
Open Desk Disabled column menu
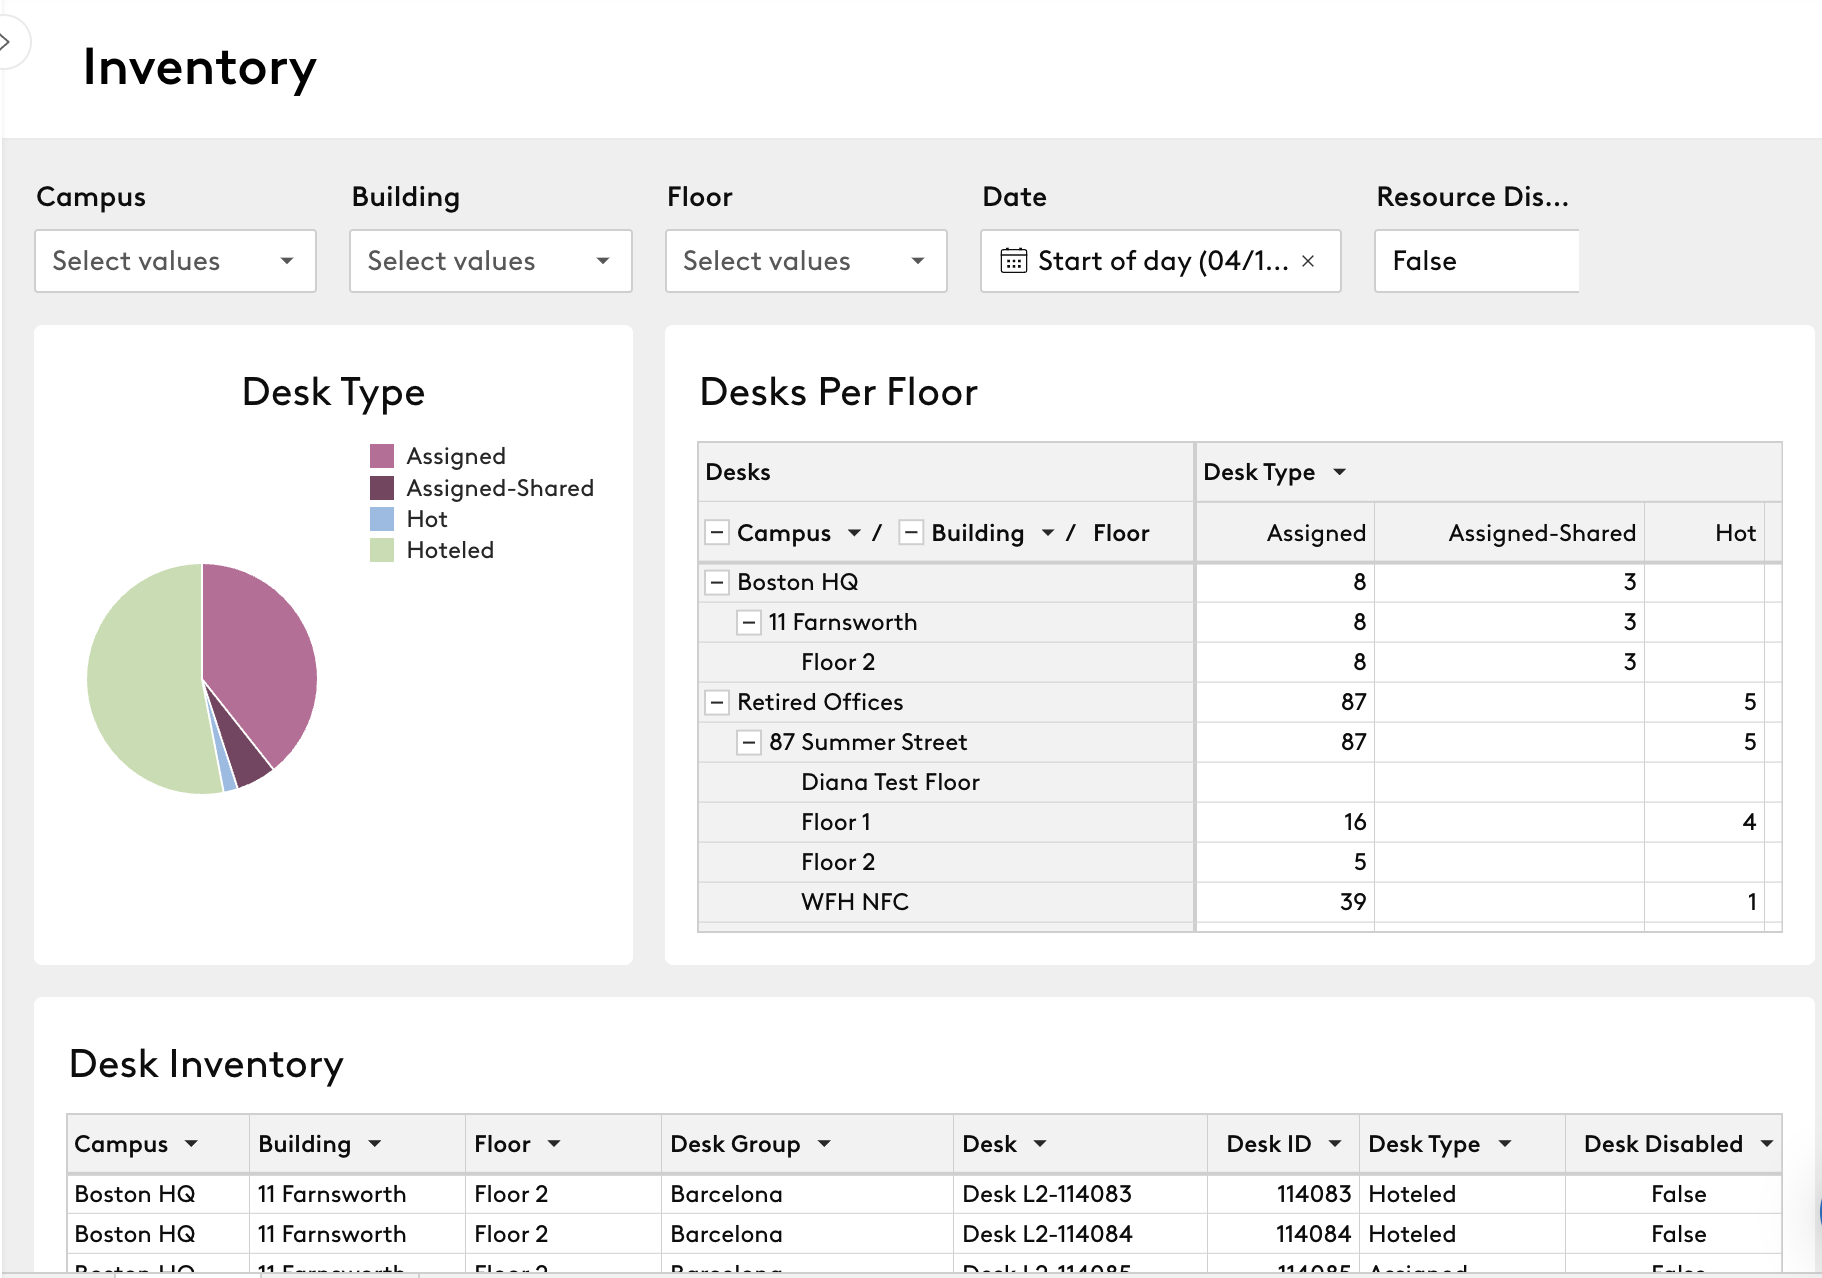click(1767, 1144)
